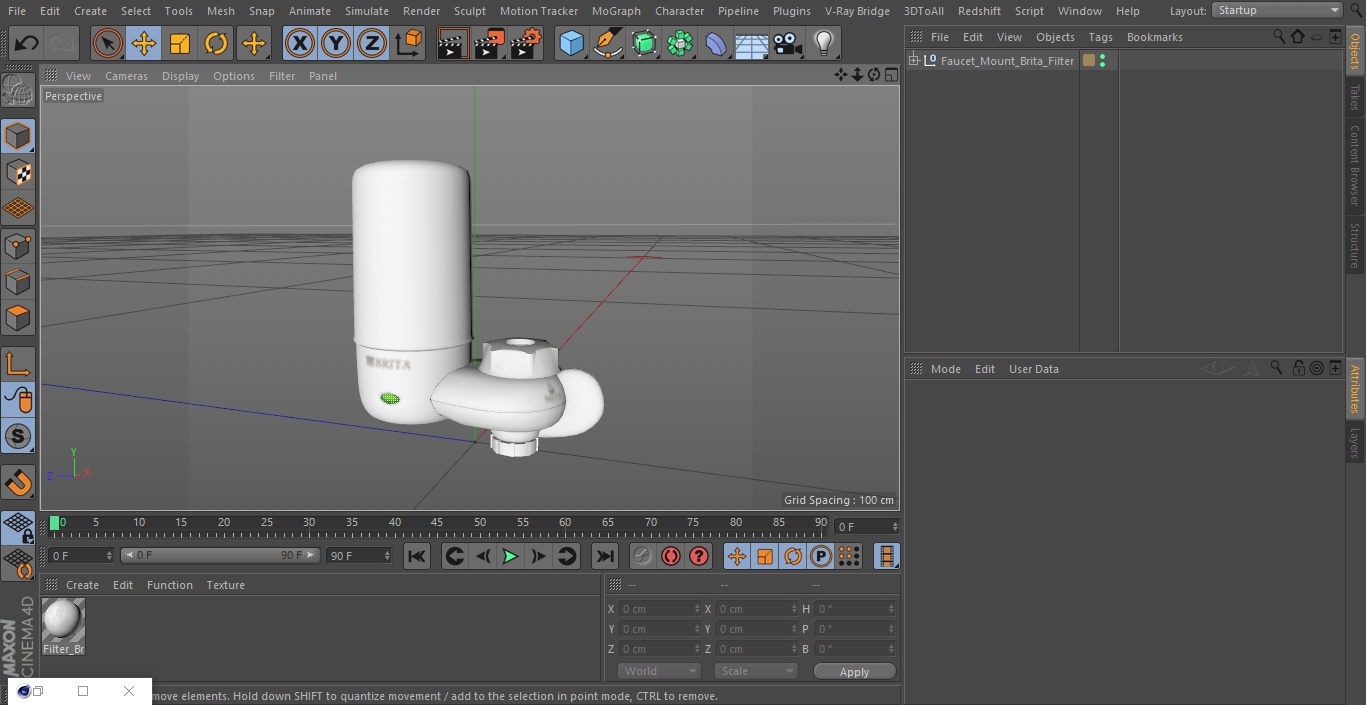
Task: Switch to Model mode
Action: pos(18,136)
